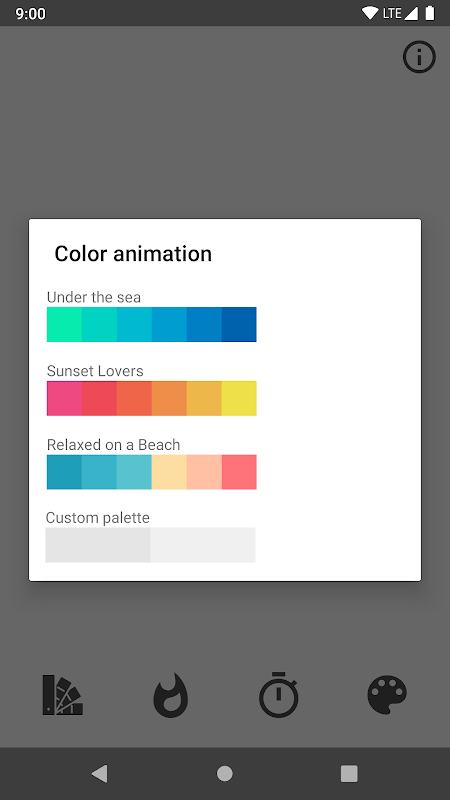Open the stopwatch timer icon
The width and height of the screenshot is (450, 800).
click(x=279, y=694)
